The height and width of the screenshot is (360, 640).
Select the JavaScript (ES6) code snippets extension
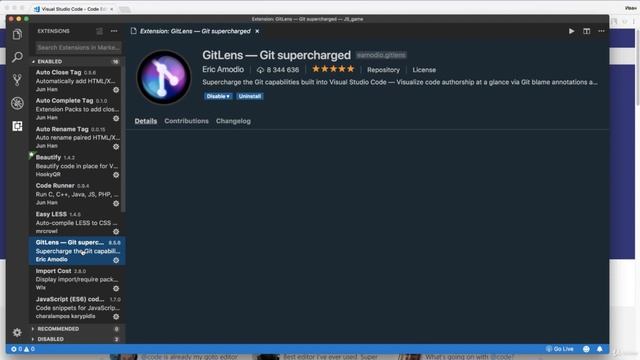[77, 307]
